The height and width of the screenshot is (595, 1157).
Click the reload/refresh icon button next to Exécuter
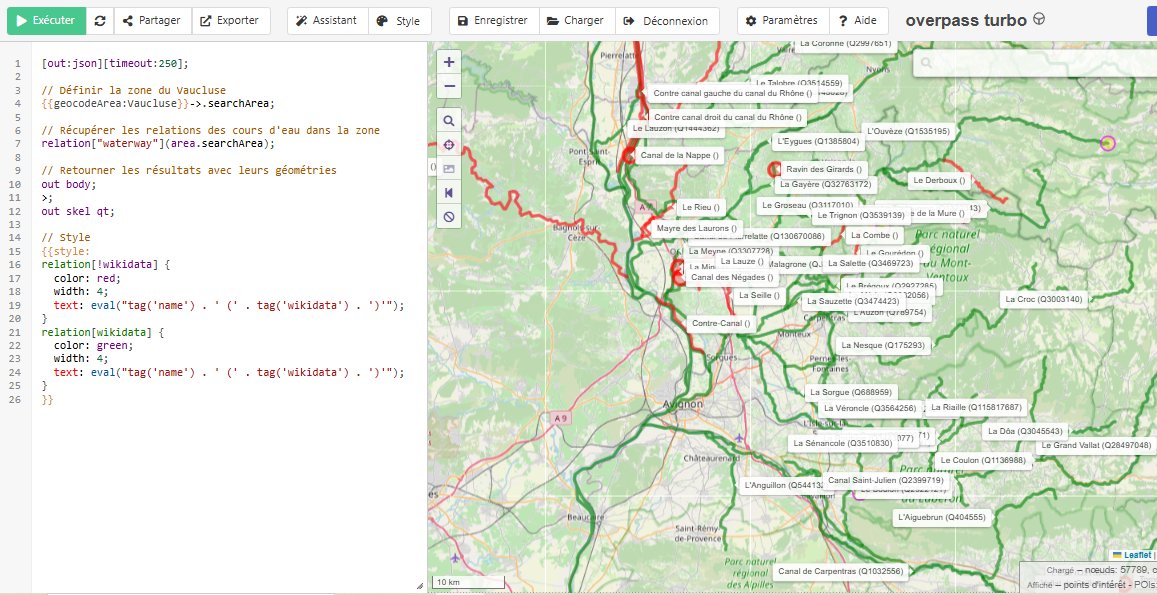coord(100,21)
